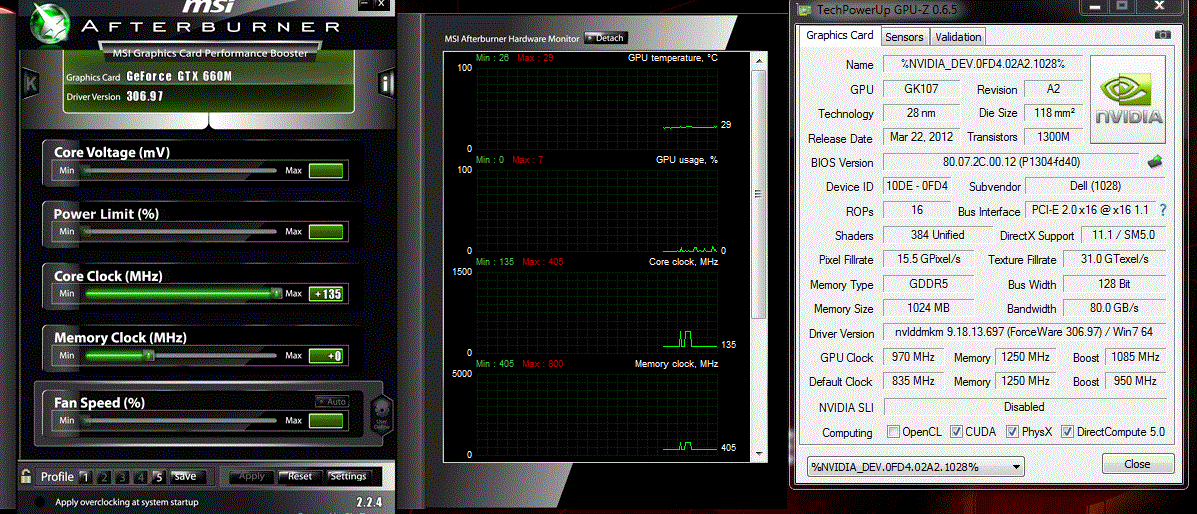Click the Apply button in Afterburner
This screenshot has width=1197, height=514.
[x=251, y=477]
